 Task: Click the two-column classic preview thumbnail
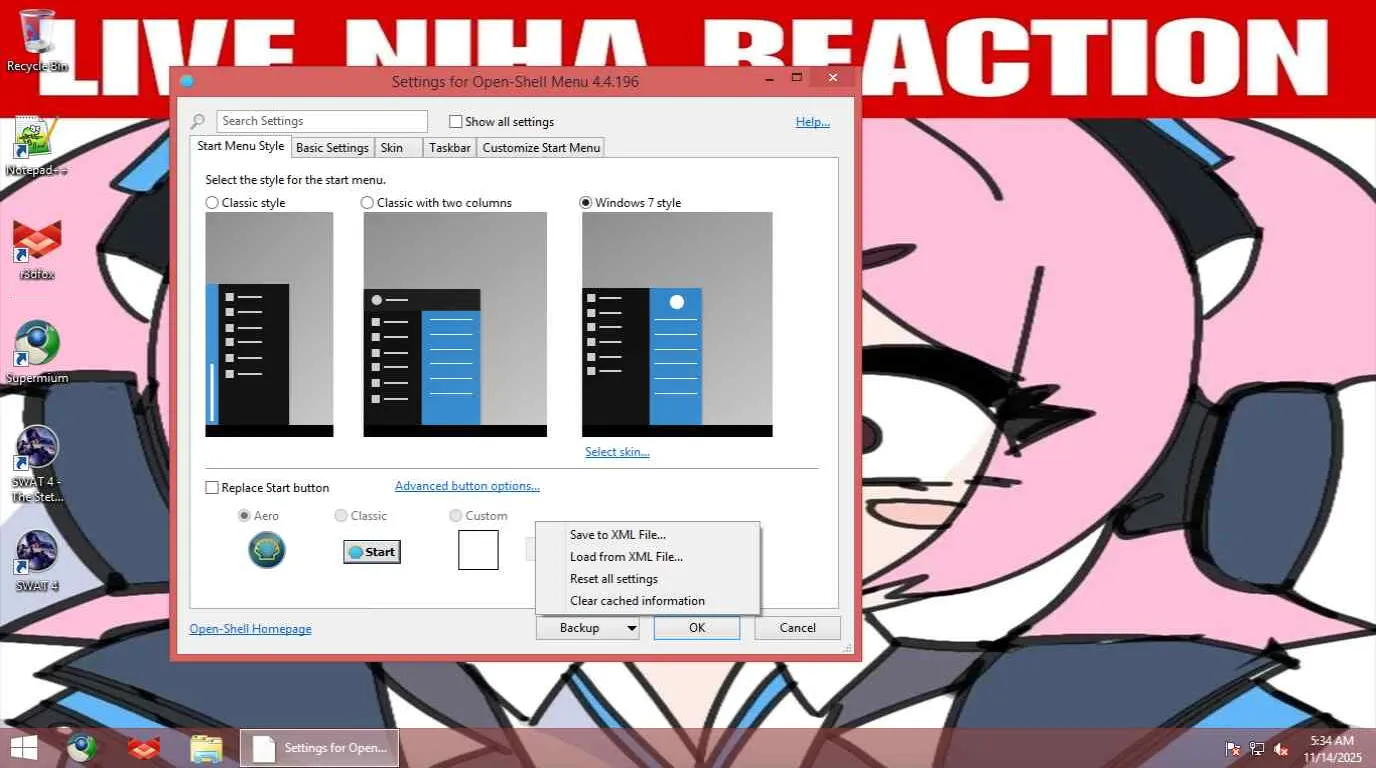coord(455,324)
